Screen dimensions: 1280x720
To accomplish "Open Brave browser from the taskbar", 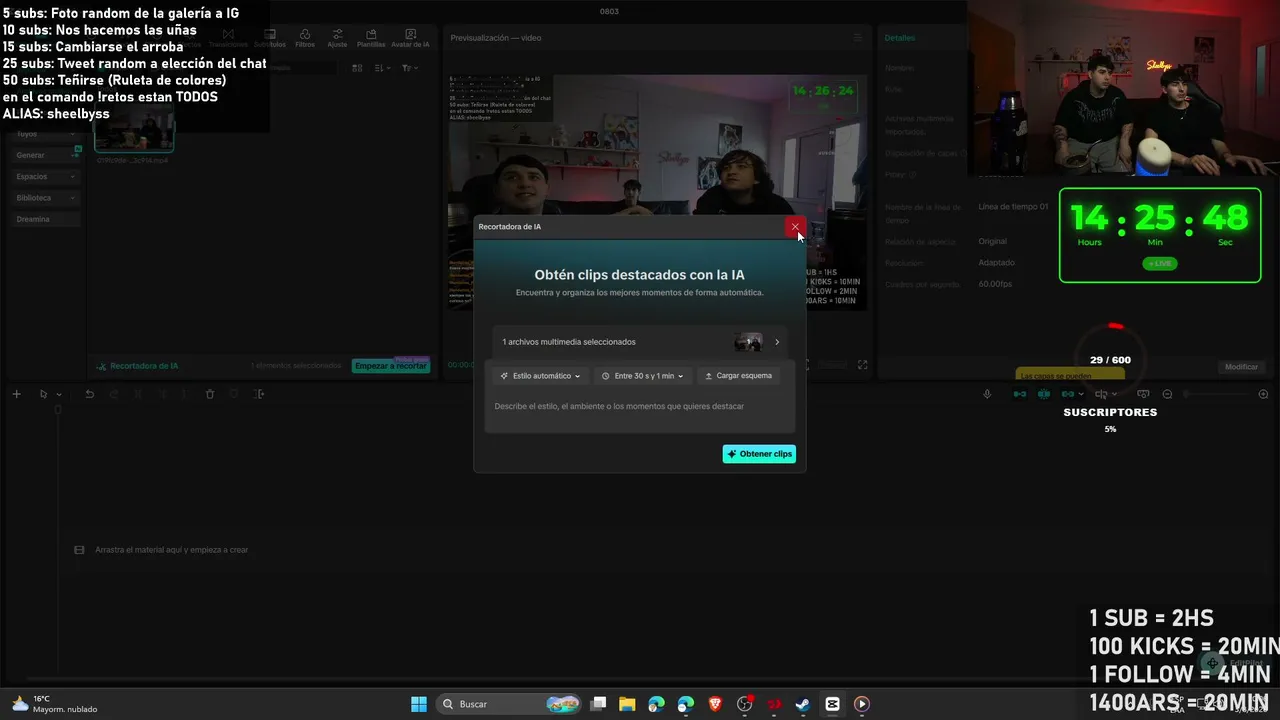I will pos(715,704).
